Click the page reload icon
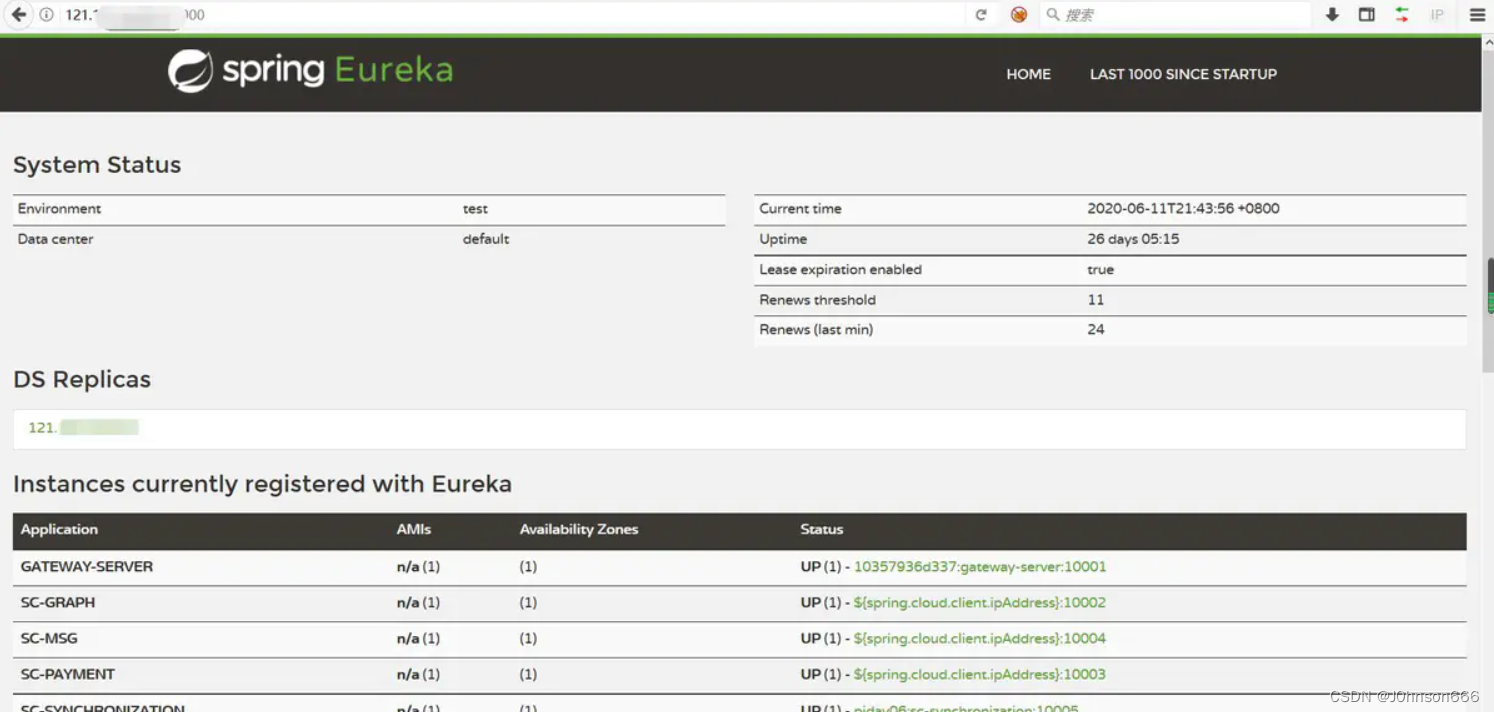1494x712 pixels. (x=981, y=14)
